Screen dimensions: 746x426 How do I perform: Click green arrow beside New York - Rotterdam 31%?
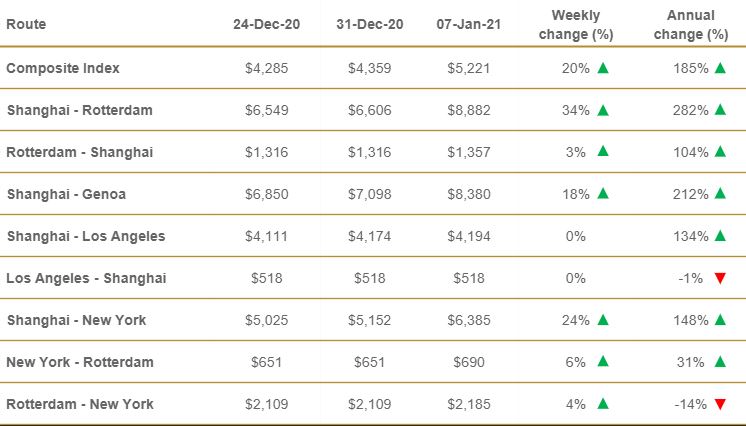pos(719,363)
